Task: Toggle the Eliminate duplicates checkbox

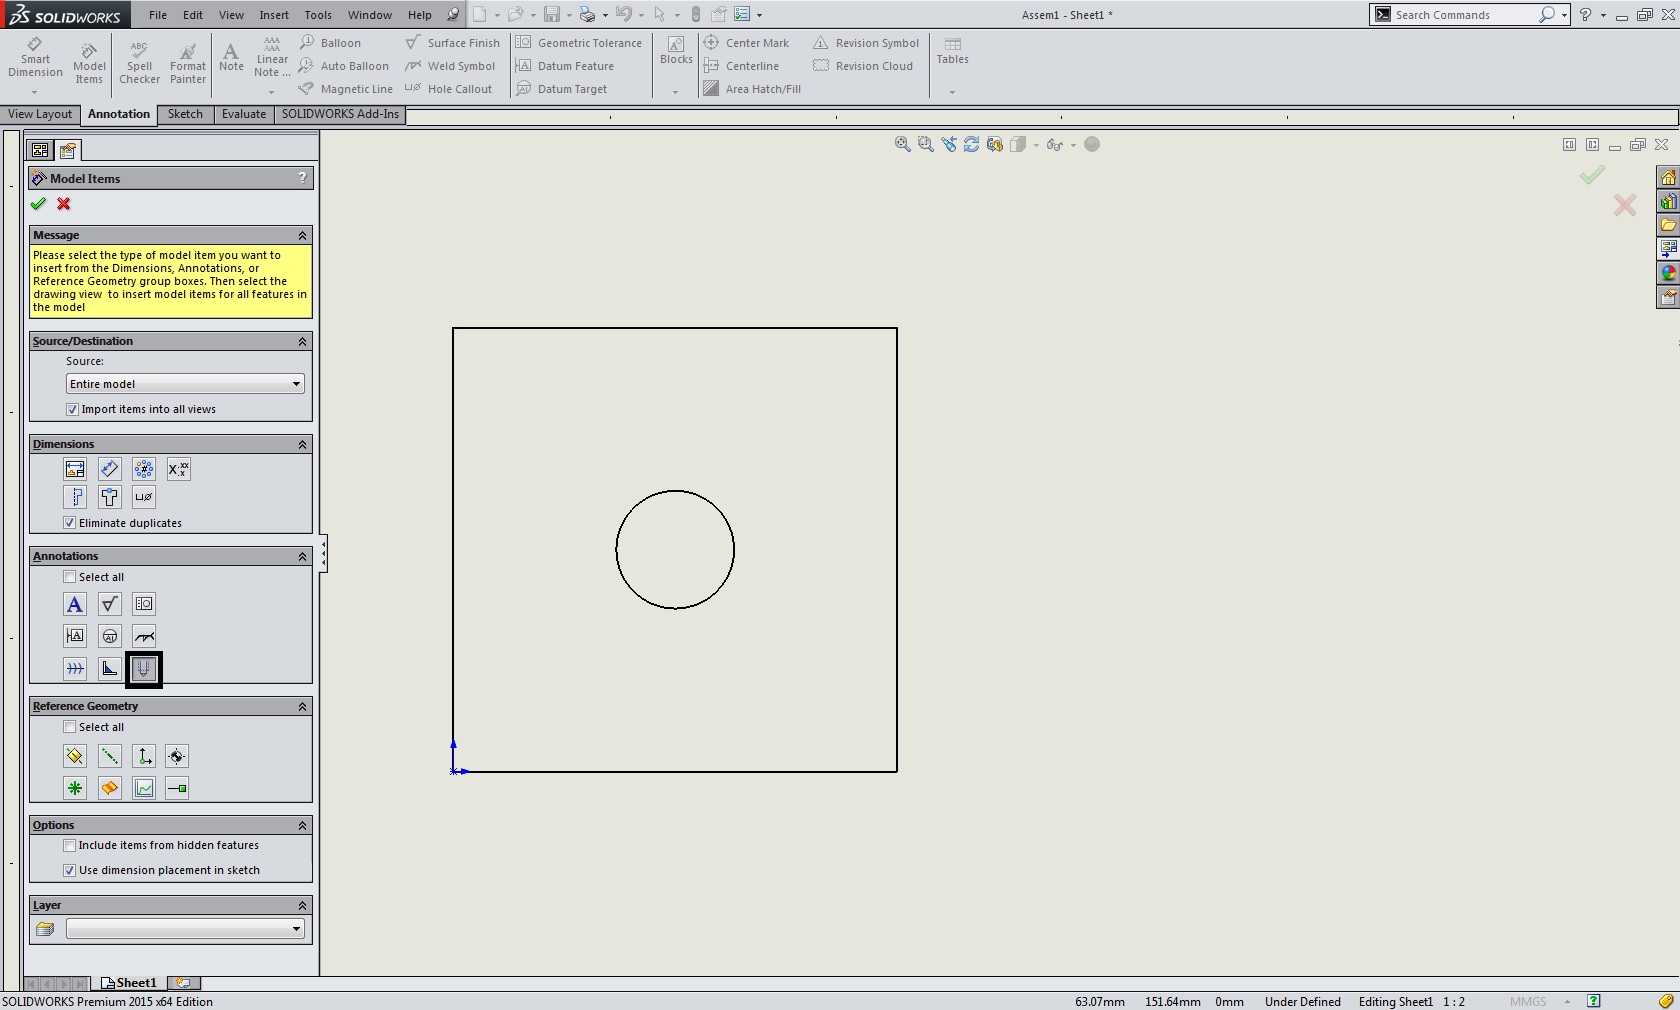Action: (70, 523)
